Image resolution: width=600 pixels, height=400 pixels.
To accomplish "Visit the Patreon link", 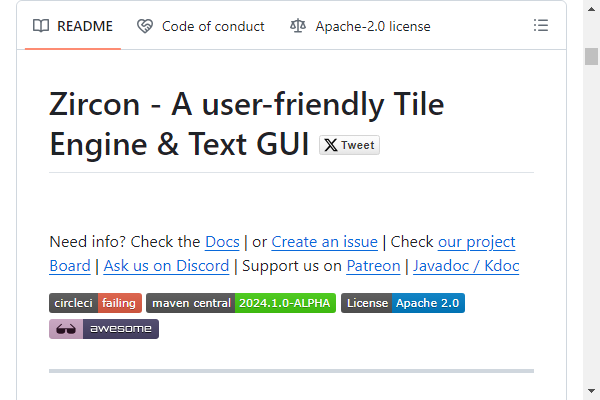I will point(373,266).
